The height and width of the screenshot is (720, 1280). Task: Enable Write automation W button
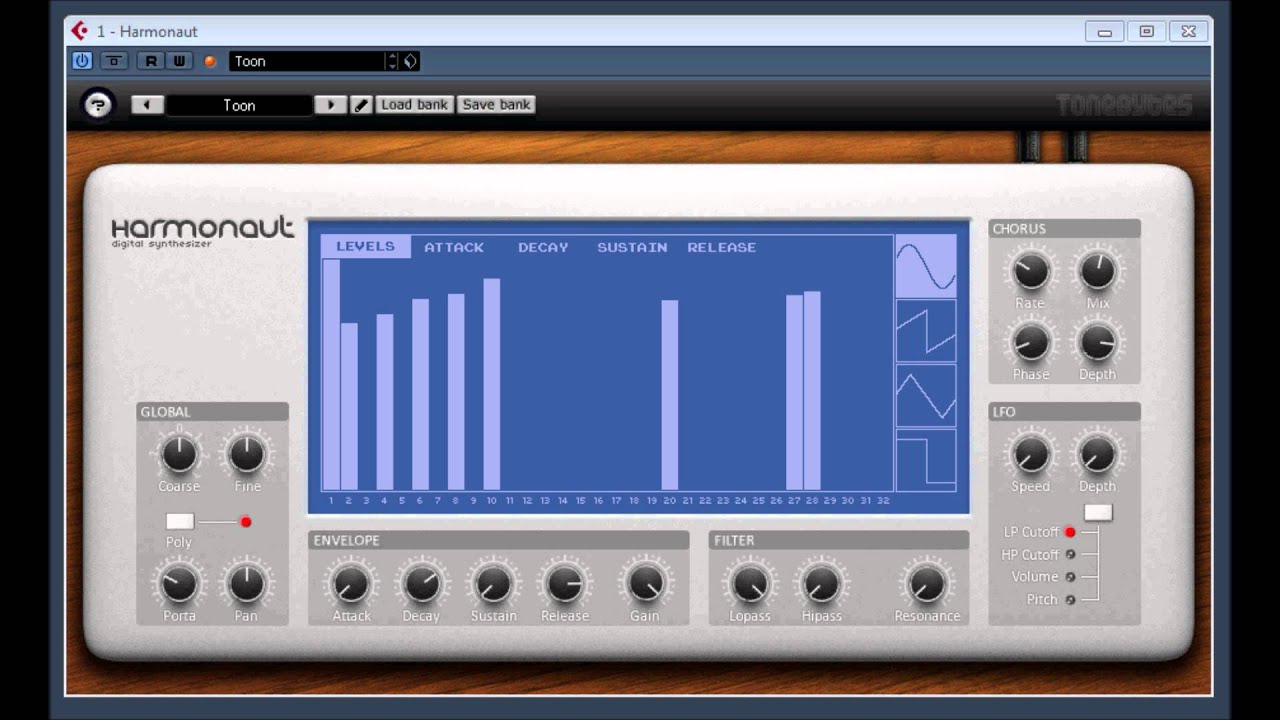(x=179, y=61)
